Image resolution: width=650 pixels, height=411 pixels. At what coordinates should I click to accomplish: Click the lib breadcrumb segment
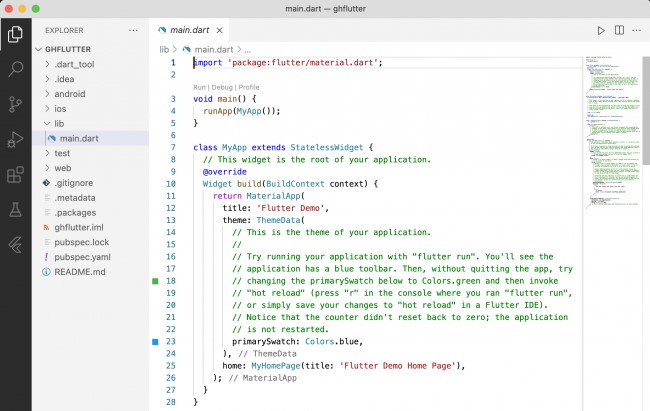165,49
